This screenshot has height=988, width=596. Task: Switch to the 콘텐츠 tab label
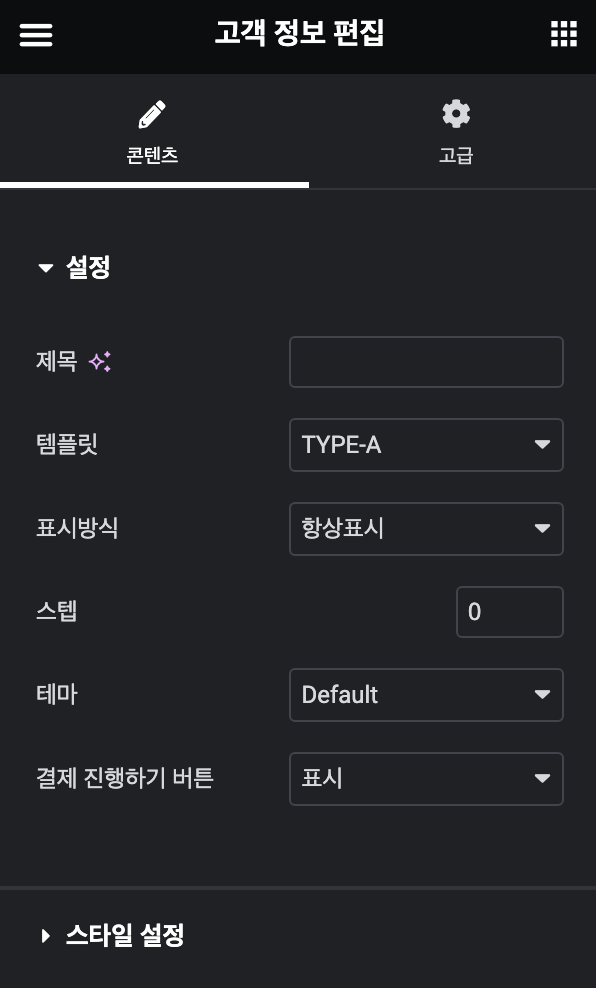[152, 155]
